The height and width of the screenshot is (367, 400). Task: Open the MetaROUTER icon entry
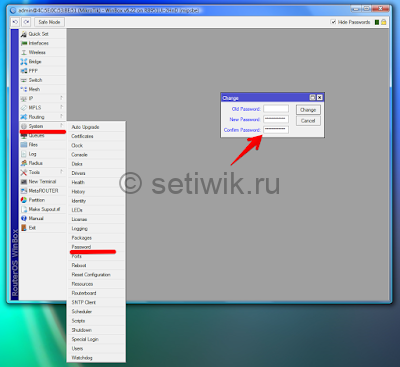(24, 191)
